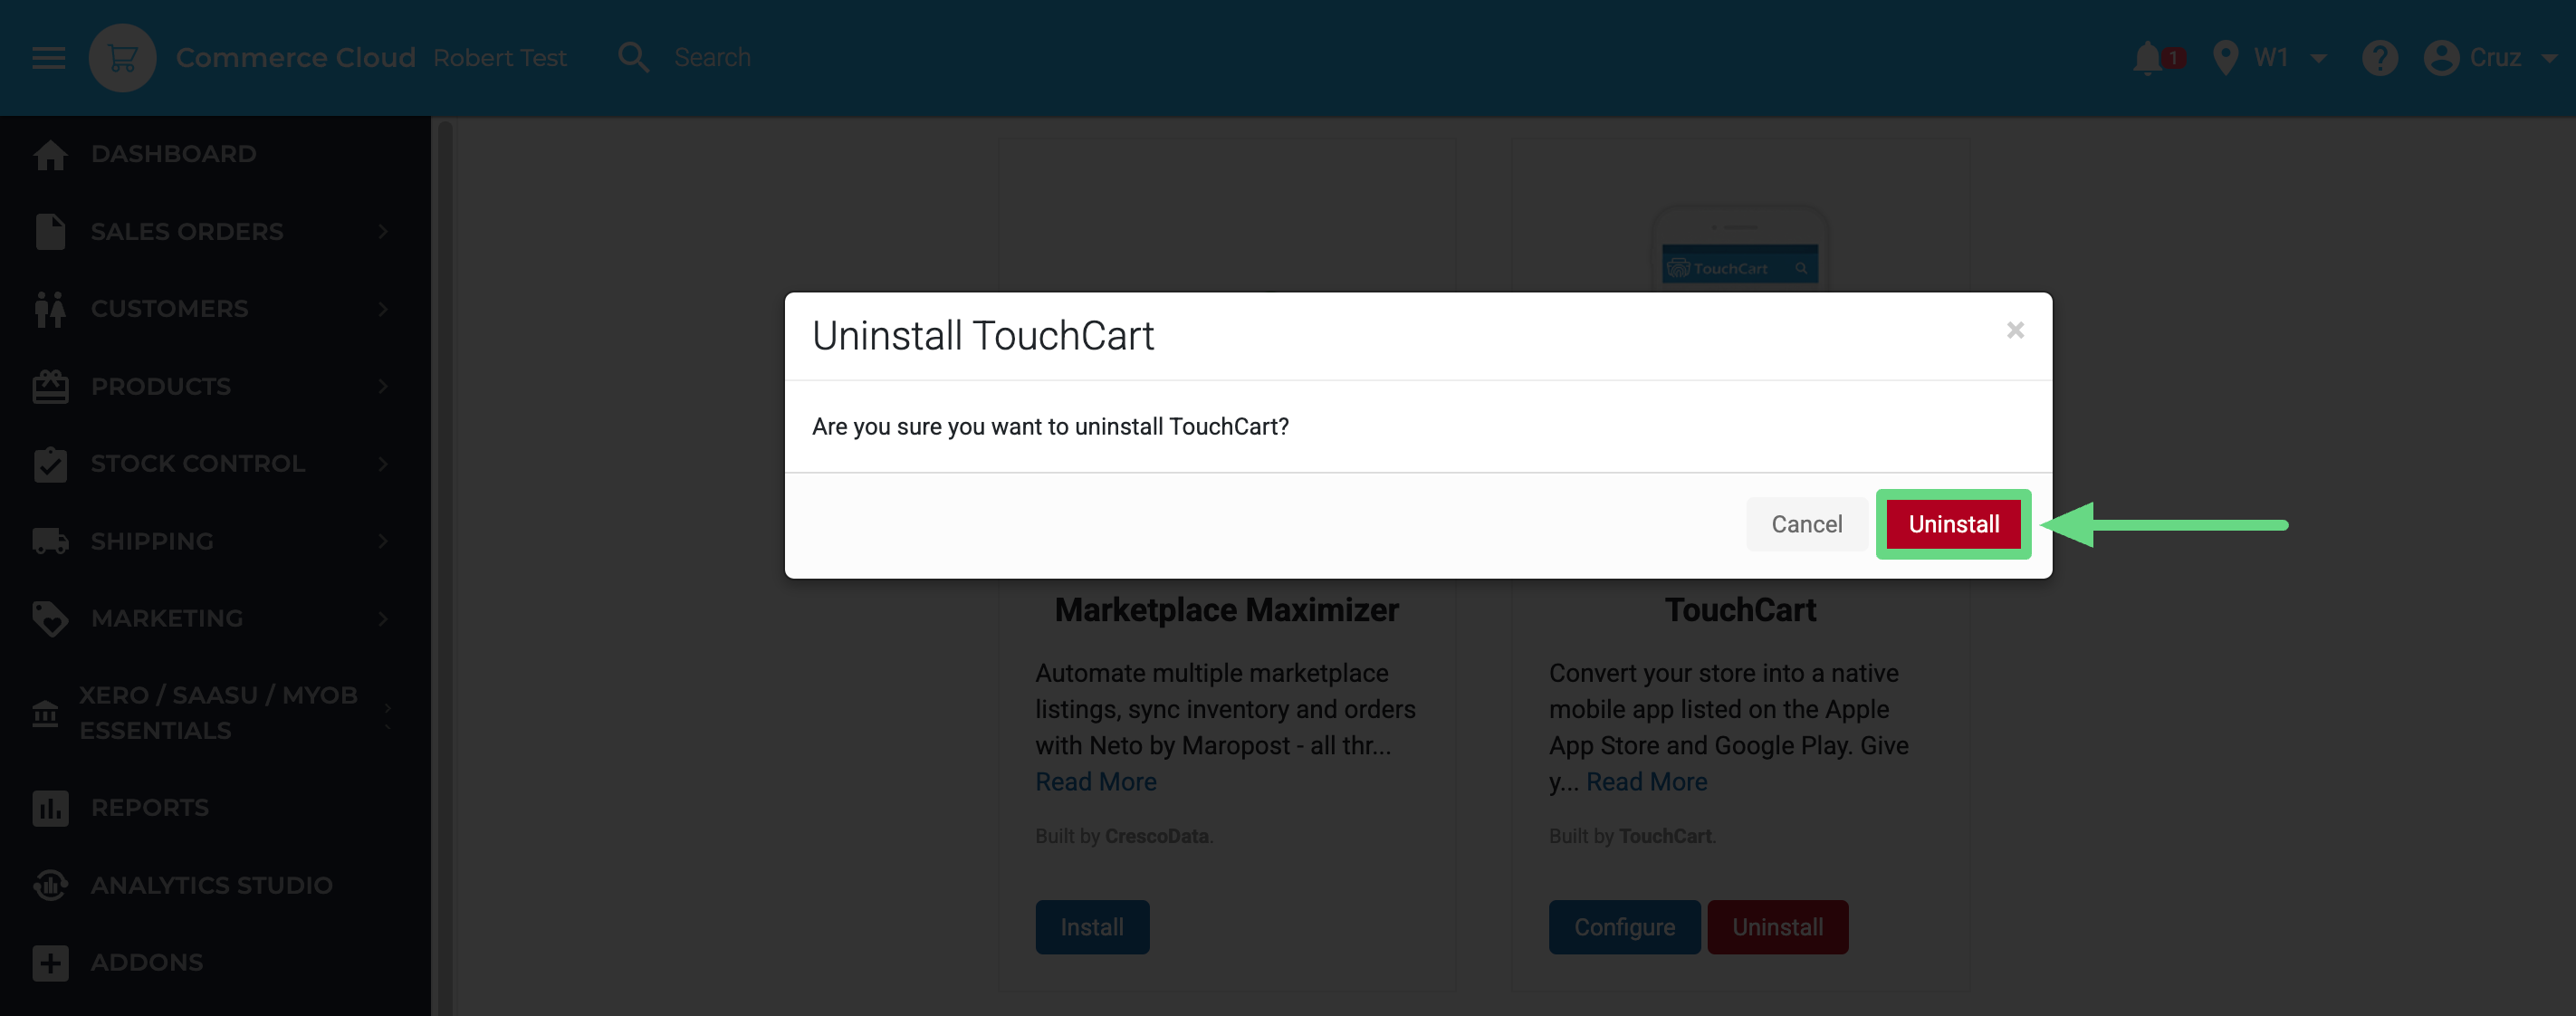
Task: Open the Cruz user avatar
Action: (2442, 57)
